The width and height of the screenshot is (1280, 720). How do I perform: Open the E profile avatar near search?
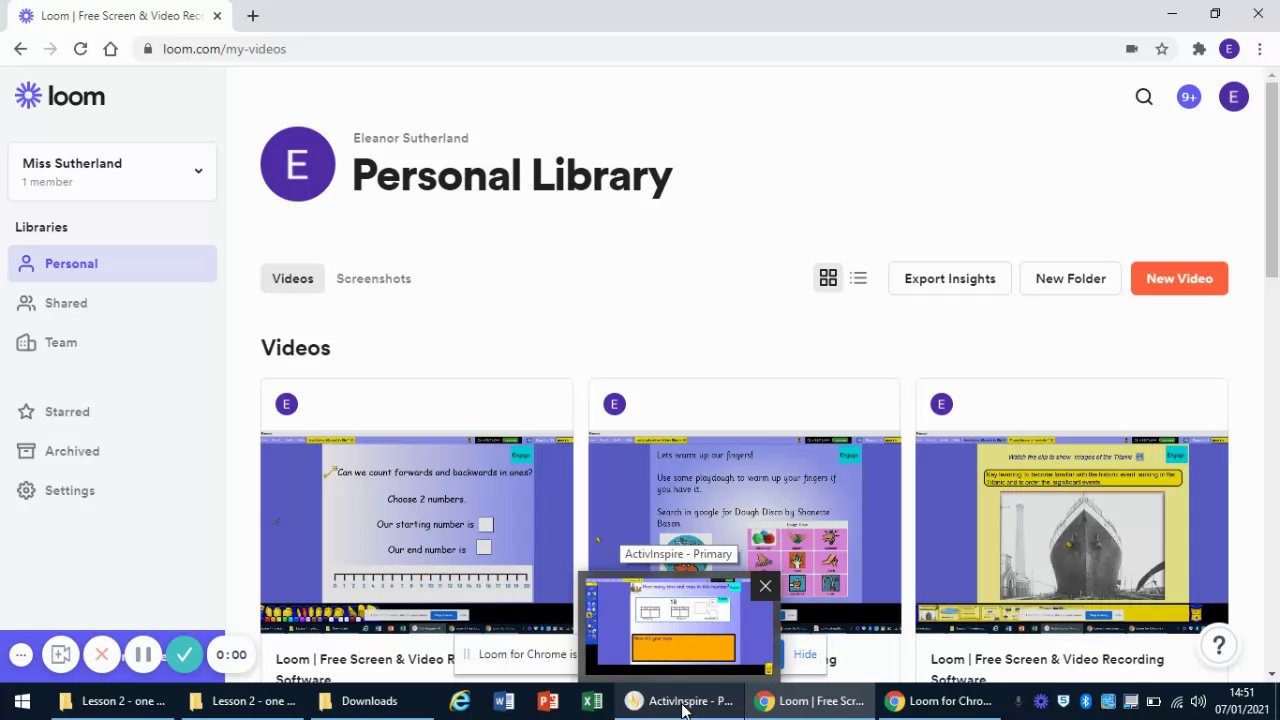pos(1233,97)
